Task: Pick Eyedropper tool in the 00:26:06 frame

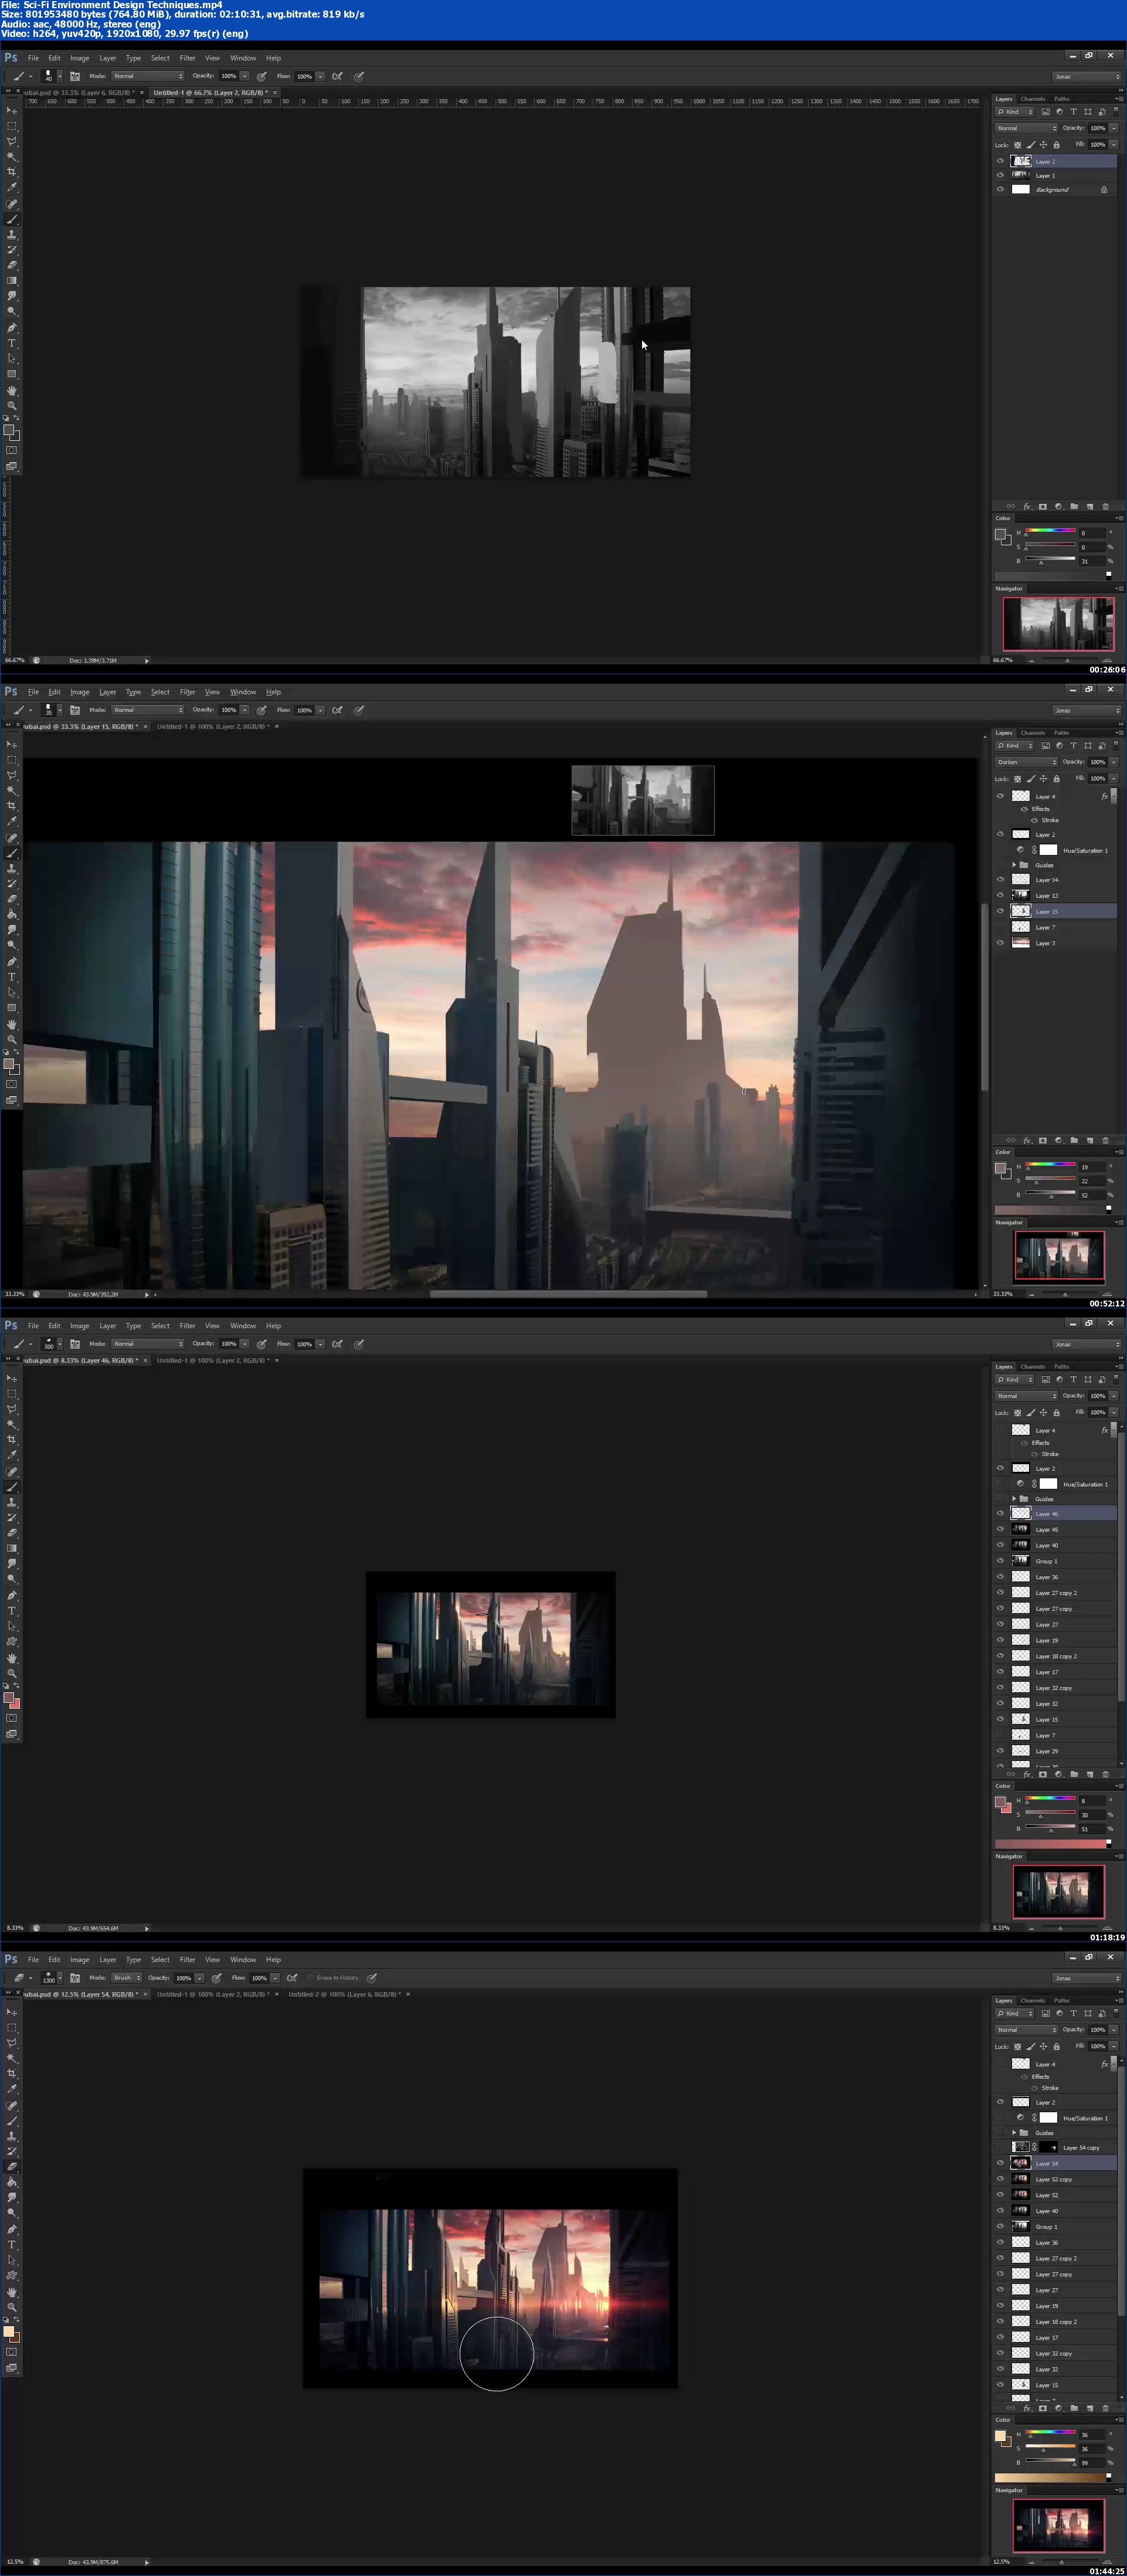Action: [x=12, y=187]
